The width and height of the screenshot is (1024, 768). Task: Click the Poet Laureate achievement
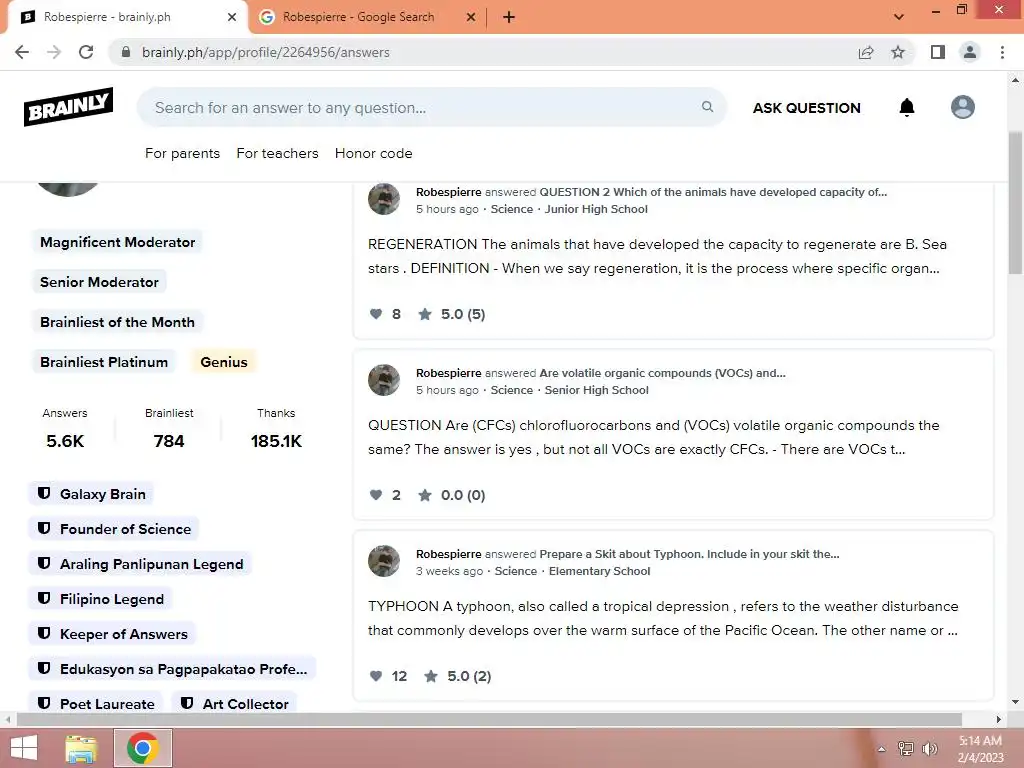click(x=96, y=703)
